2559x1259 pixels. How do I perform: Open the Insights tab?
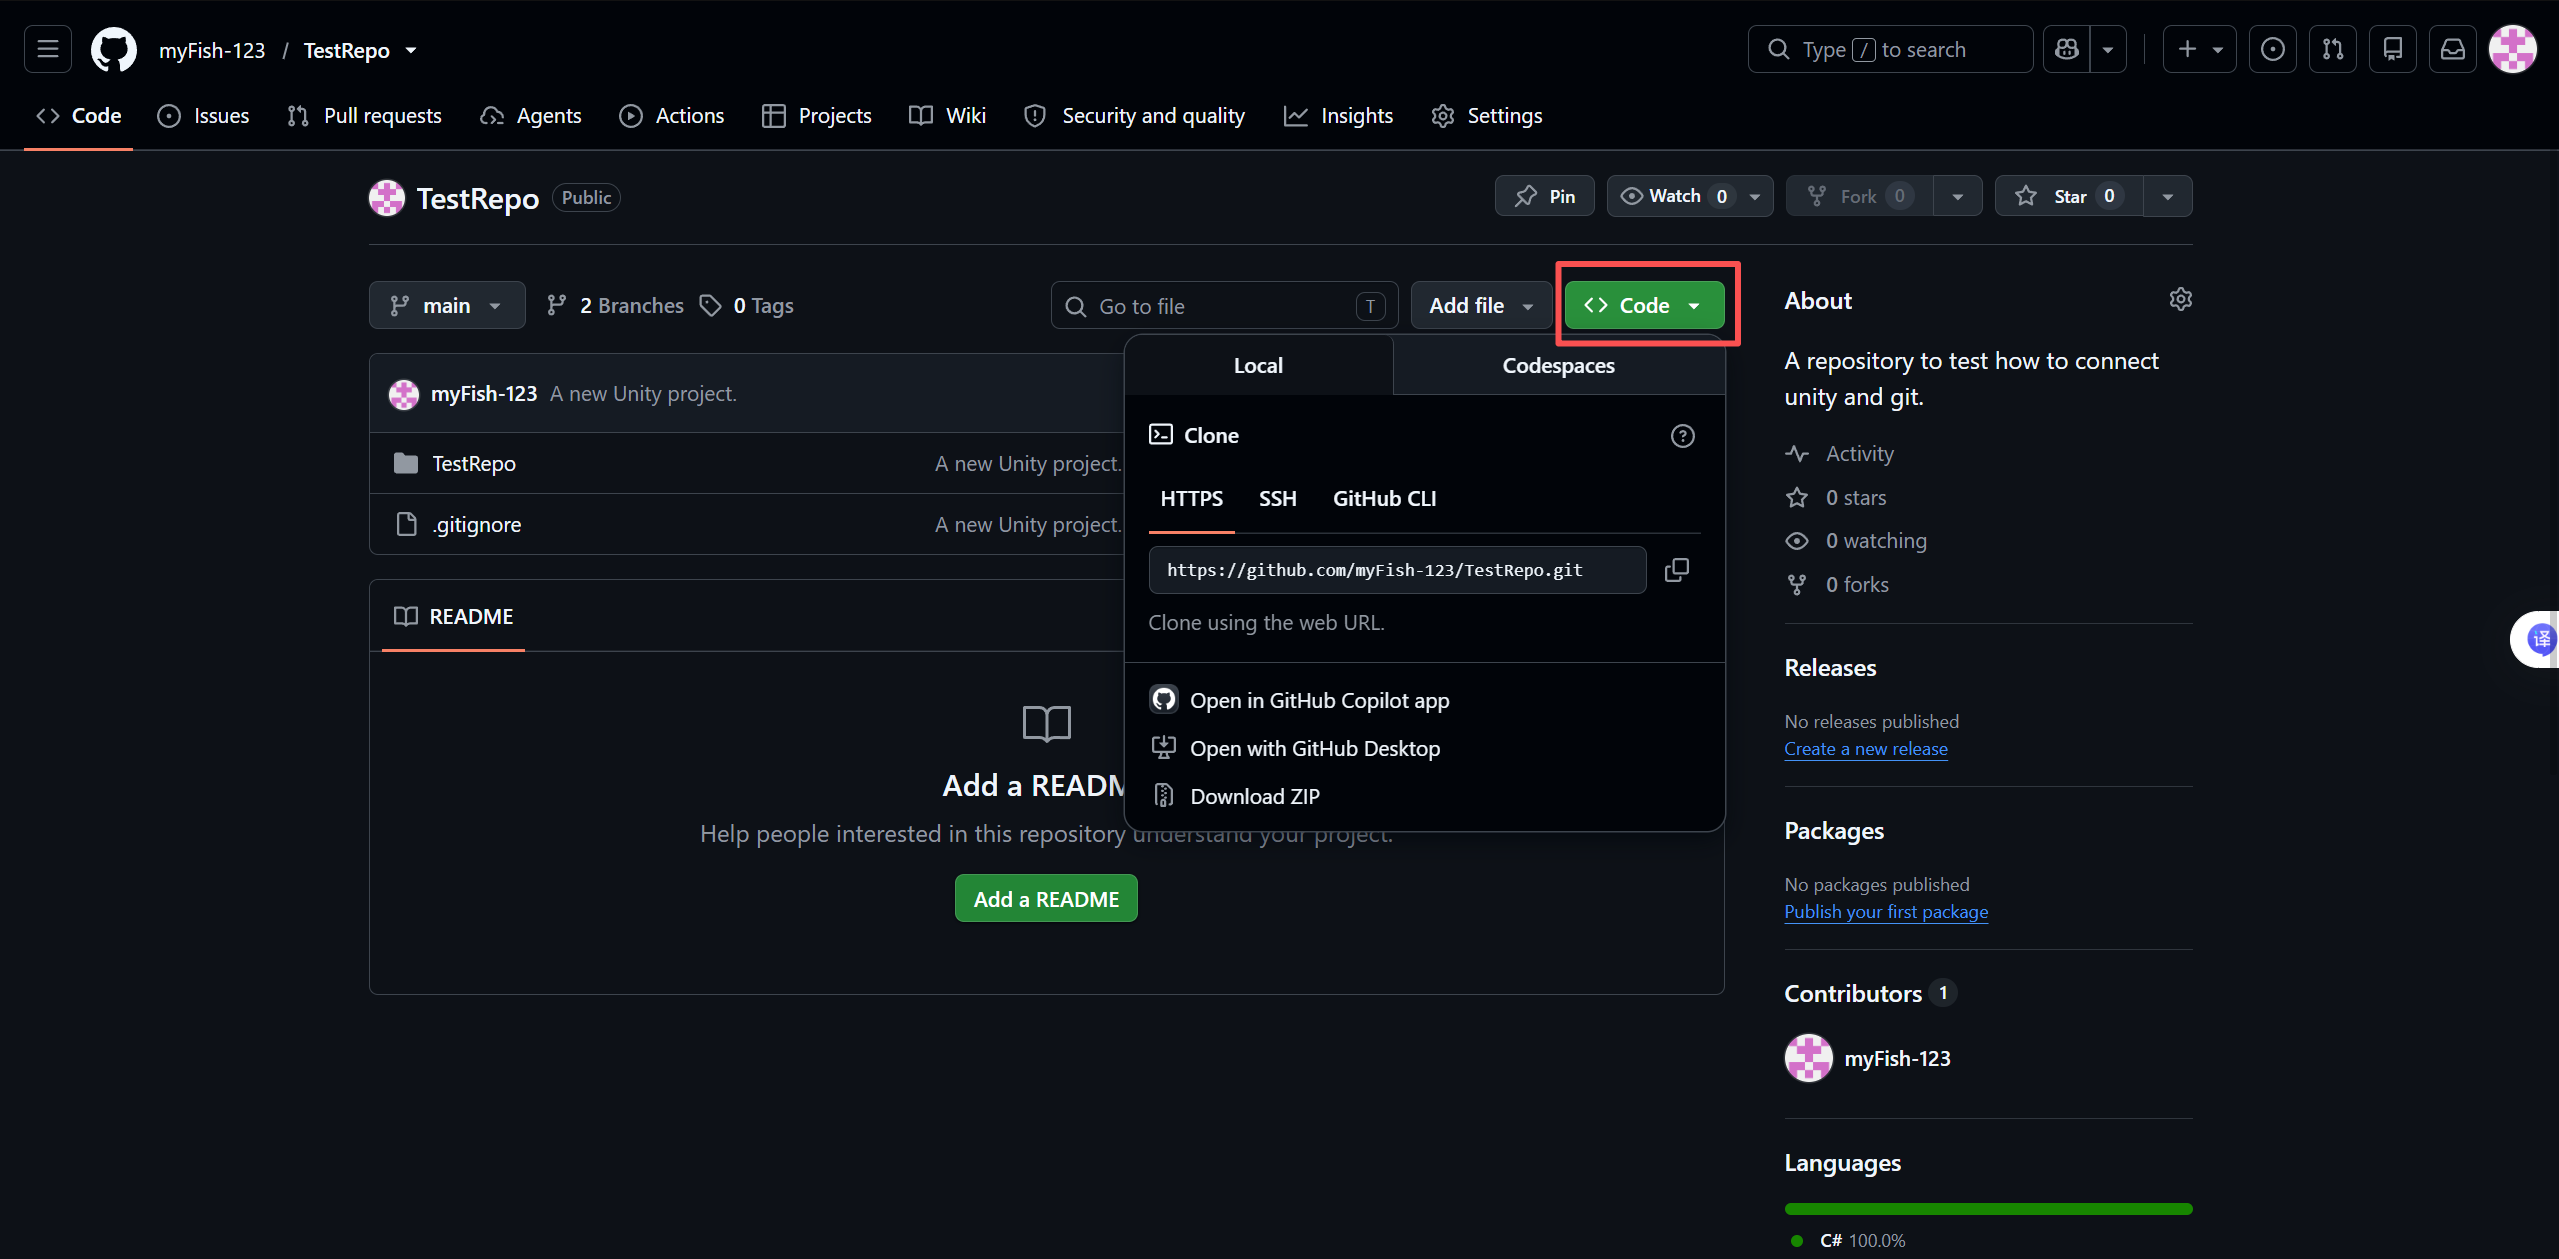(1338, 116)
